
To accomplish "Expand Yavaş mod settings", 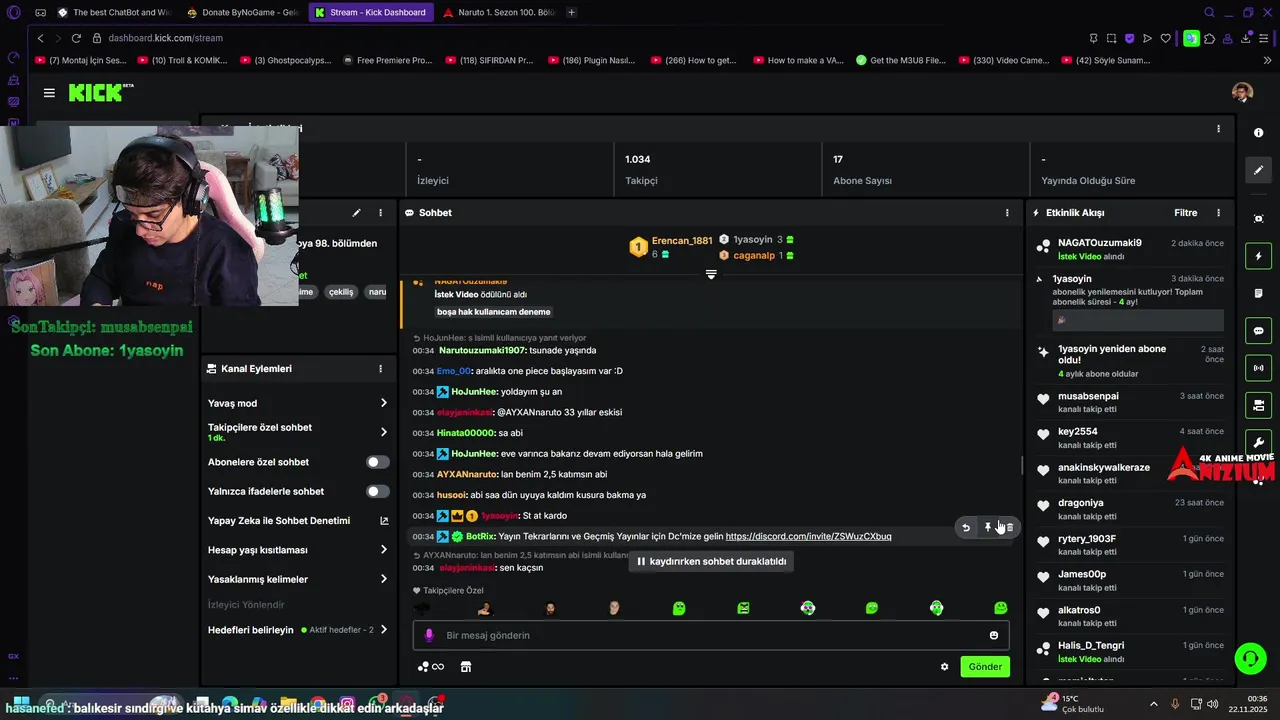I will pos(298,403).
